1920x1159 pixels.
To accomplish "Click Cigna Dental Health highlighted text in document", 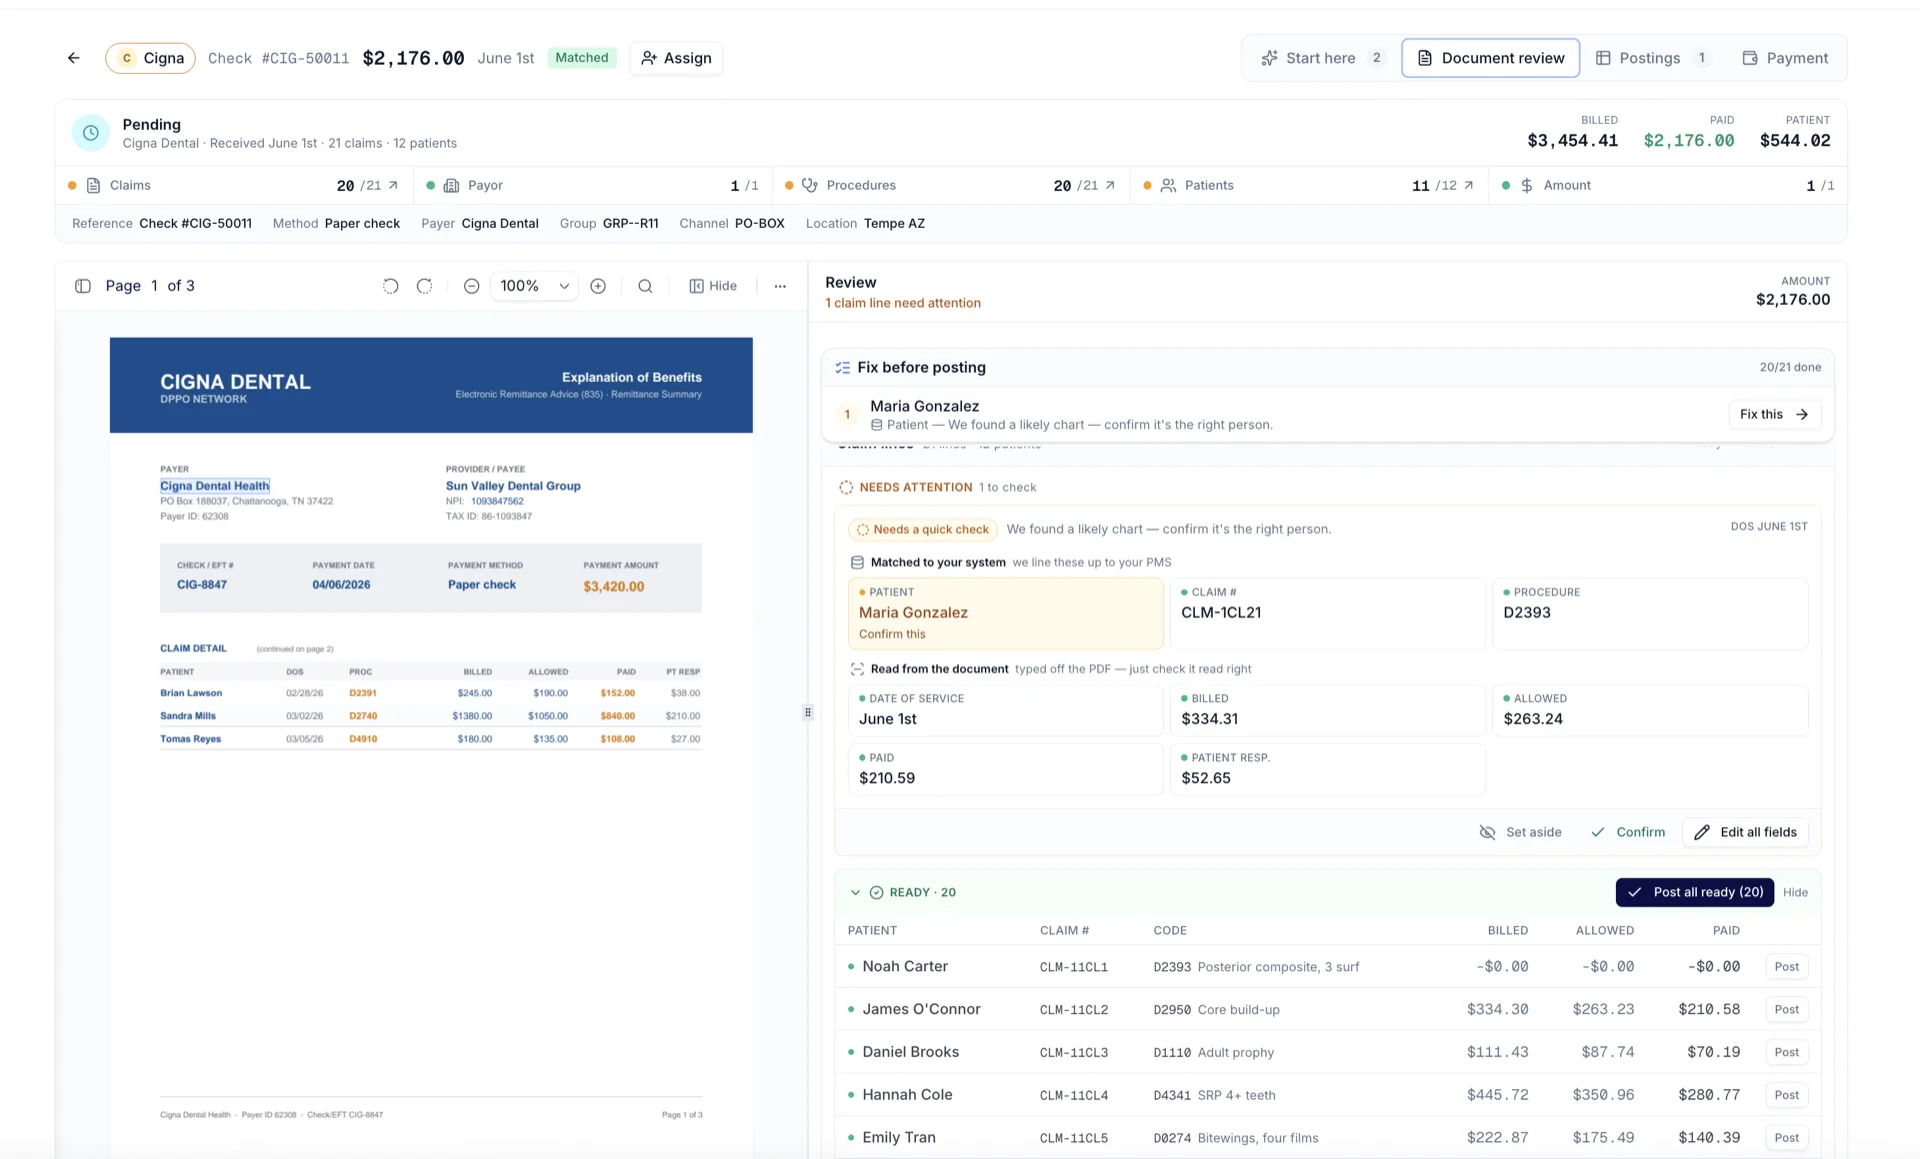I will (215, 486).
